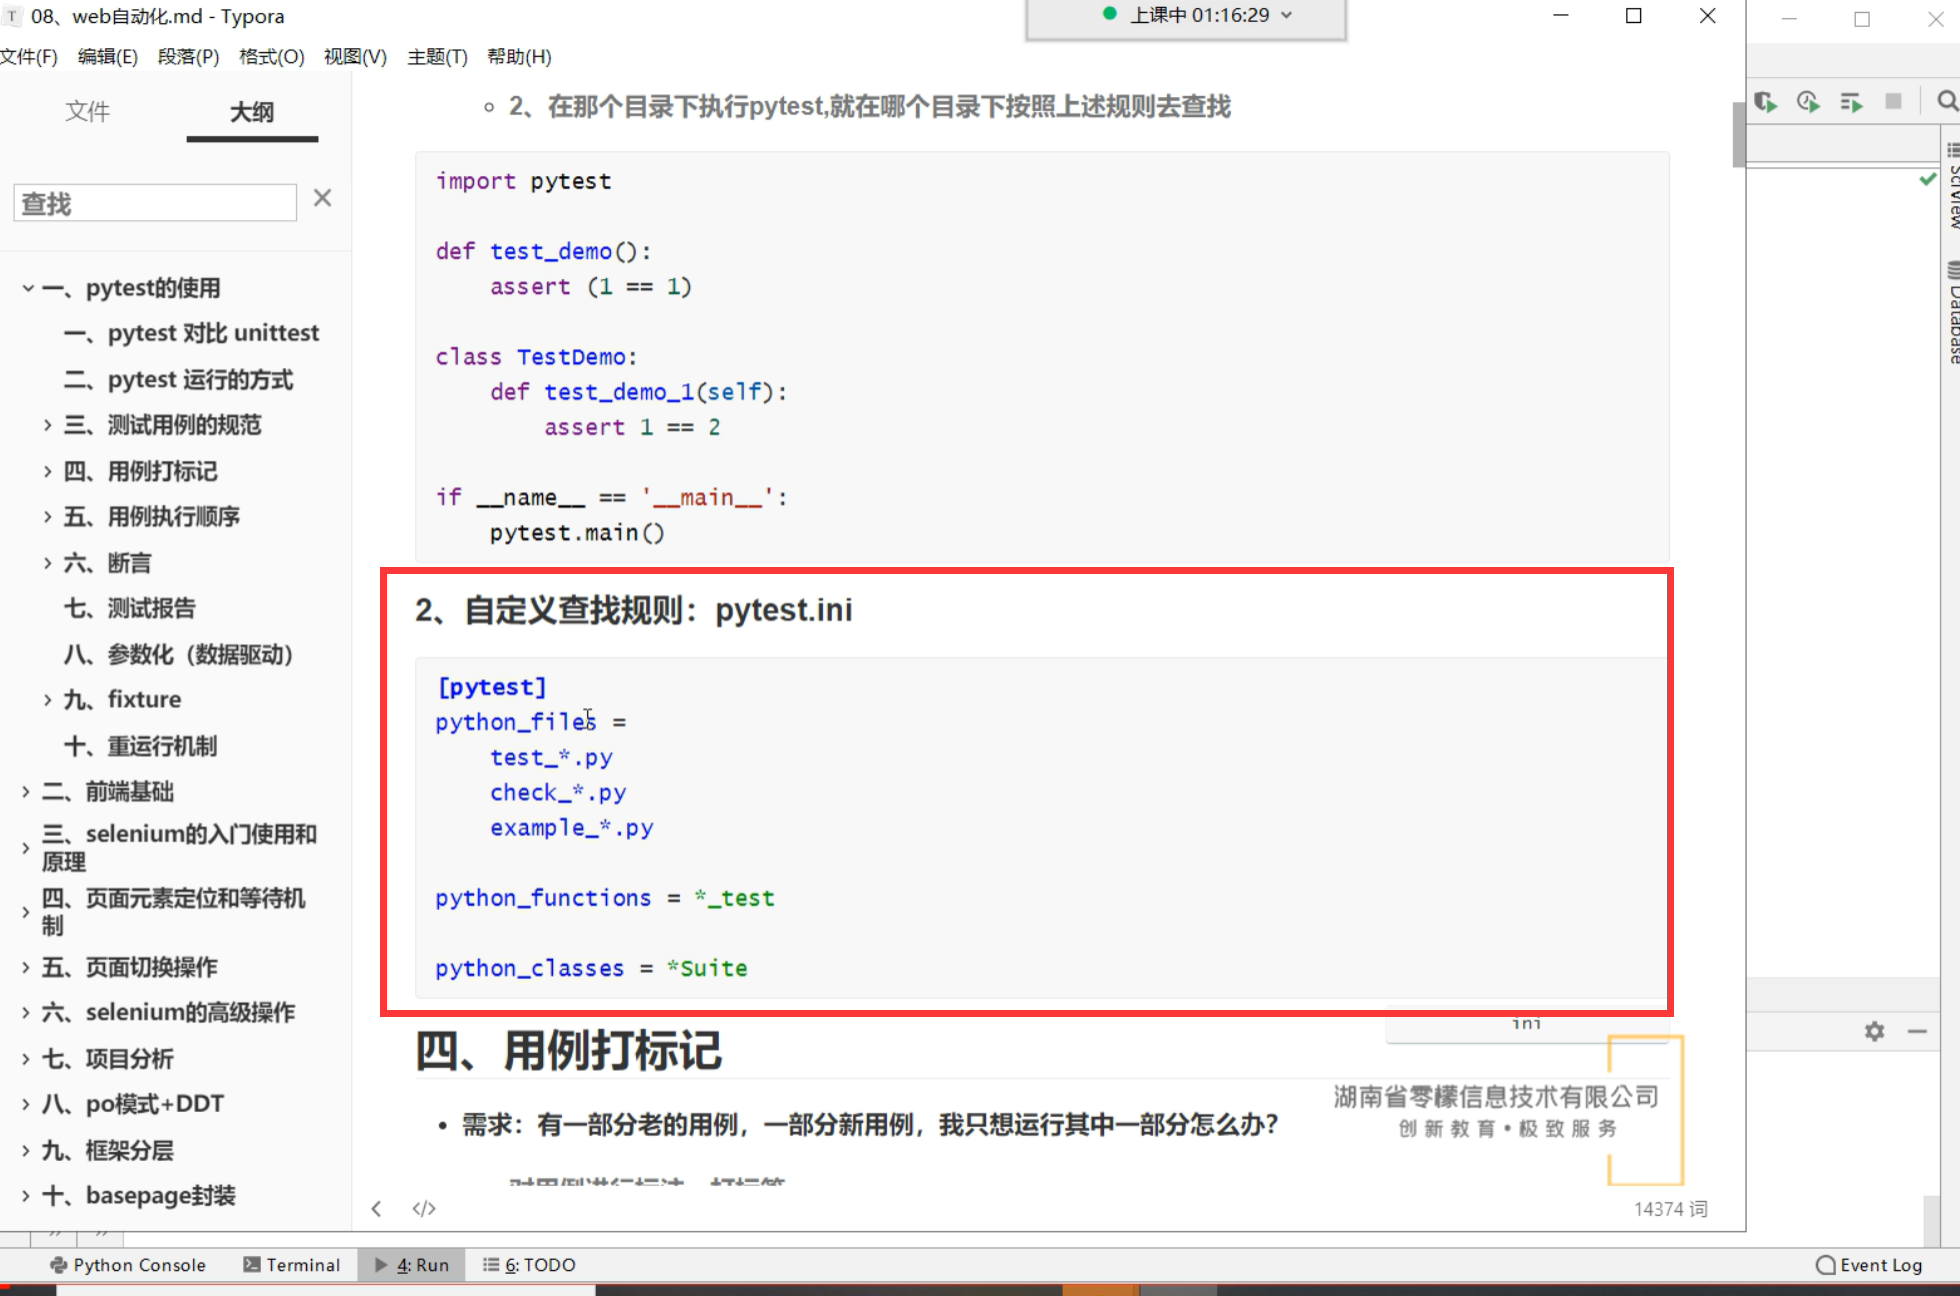Open the 4: Run tool button
The image size is (1960, 1296).
(x=412, y=1265)
